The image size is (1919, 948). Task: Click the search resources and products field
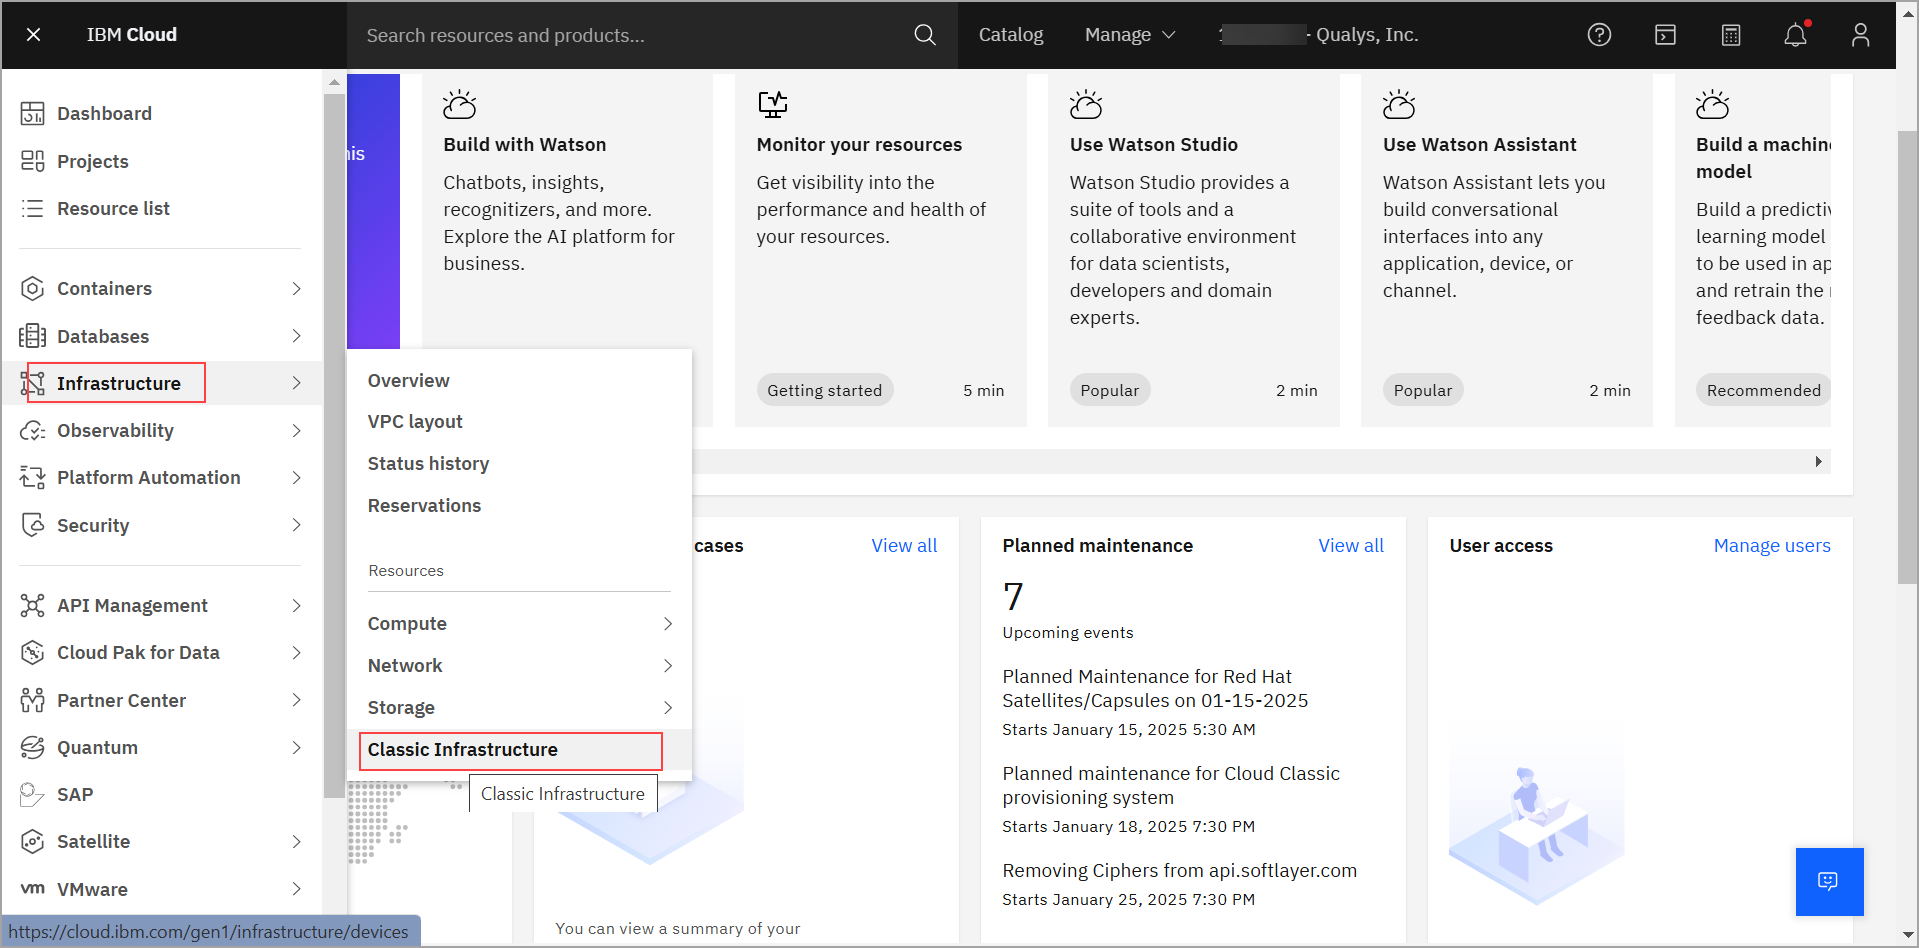coord(630,35)
